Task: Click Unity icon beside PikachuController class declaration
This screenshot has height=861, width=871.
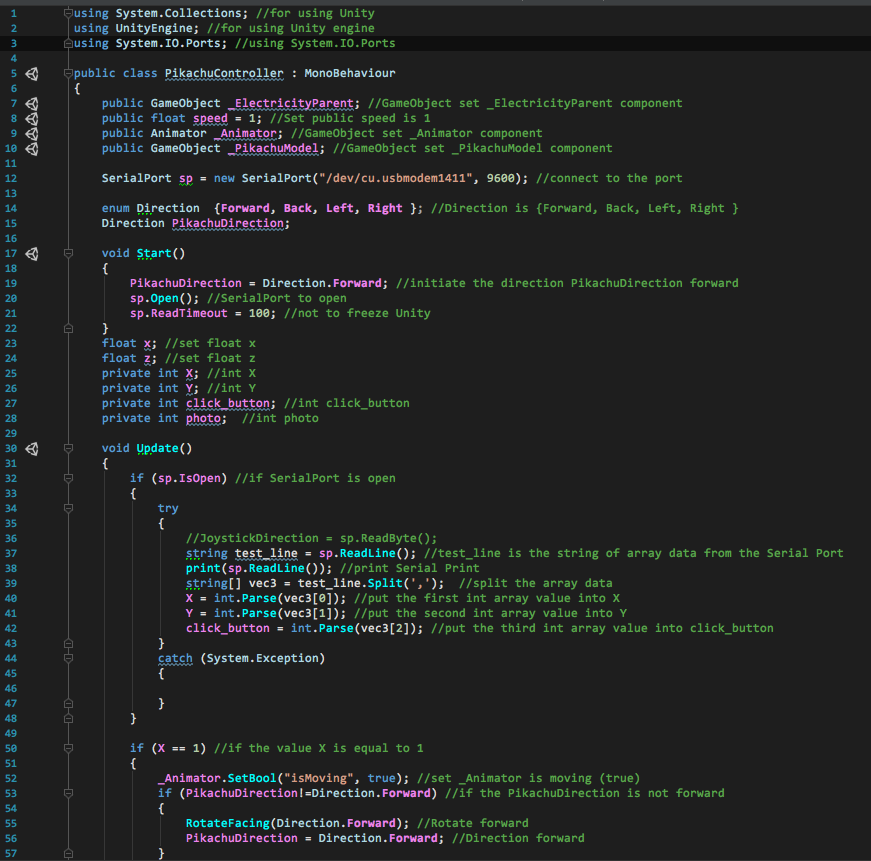Action: (32, 74)
